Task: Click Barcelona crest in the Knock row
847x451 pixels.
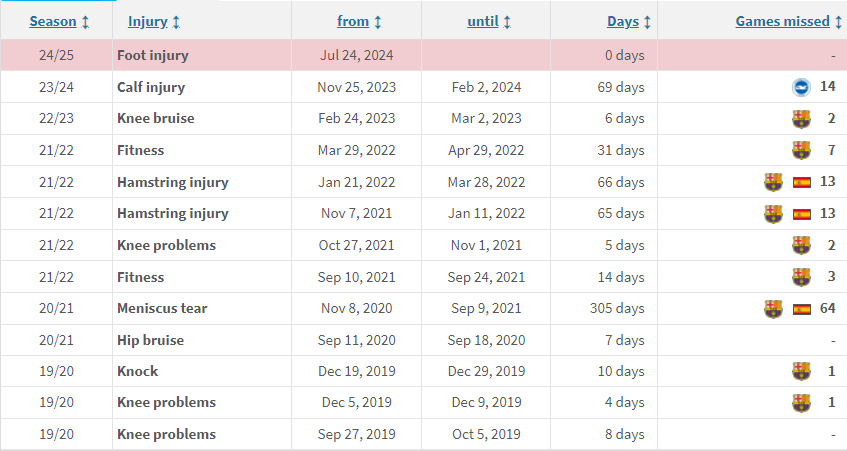Action: (801, 372)
